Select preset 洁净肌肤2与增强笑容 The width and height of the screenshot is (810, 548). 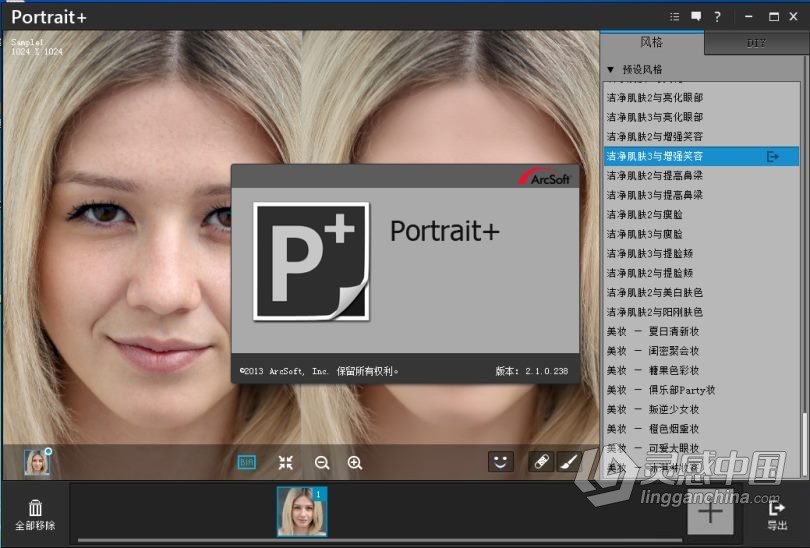click(701, 137)
